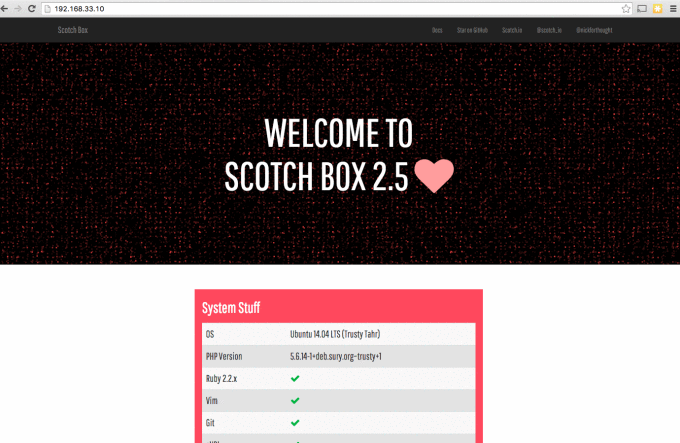The image size is (680, 443).
Task: Click the green checkmark in Vim row
Action: (295, 401)
